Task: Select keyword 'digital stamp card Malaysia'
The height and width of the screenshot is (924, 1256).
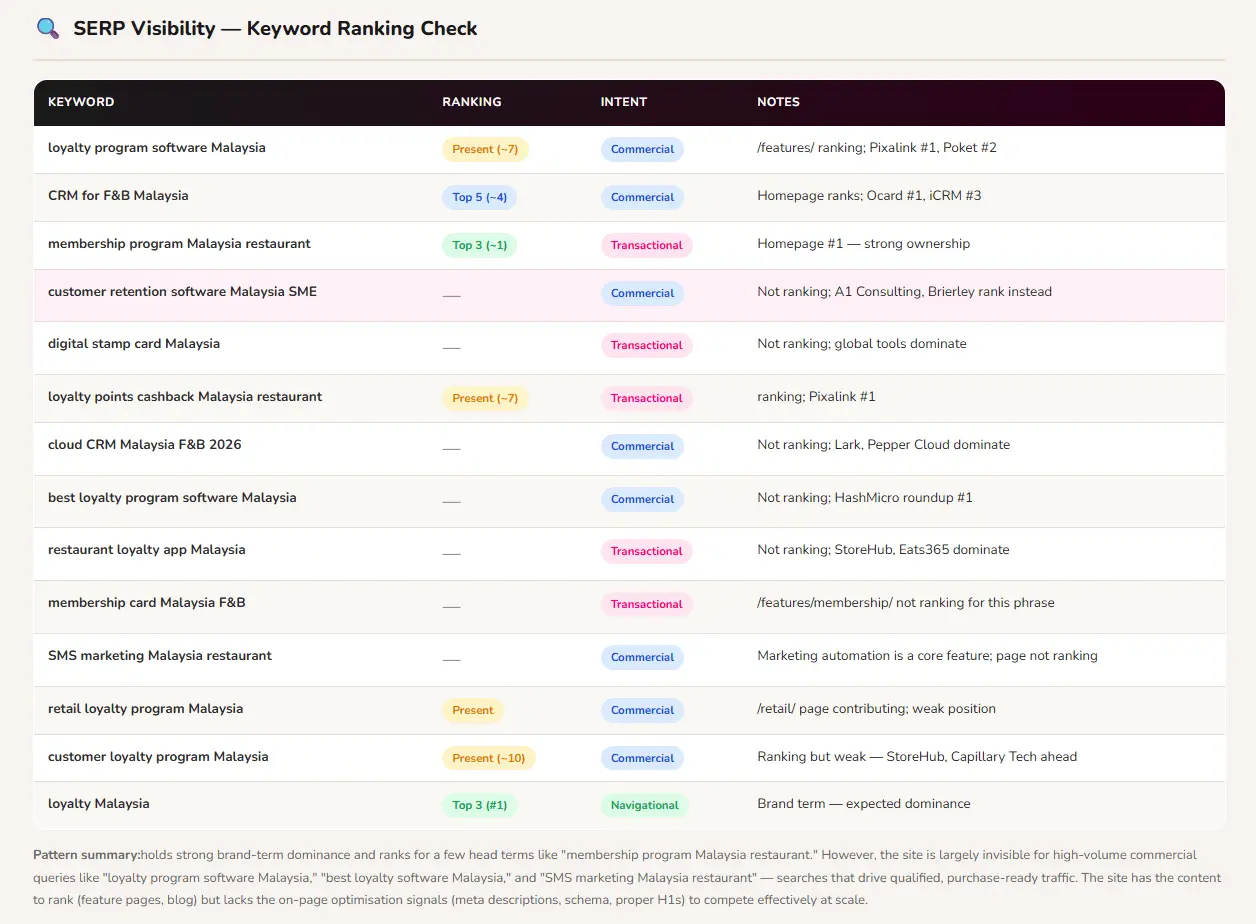Action: point(134,344)
